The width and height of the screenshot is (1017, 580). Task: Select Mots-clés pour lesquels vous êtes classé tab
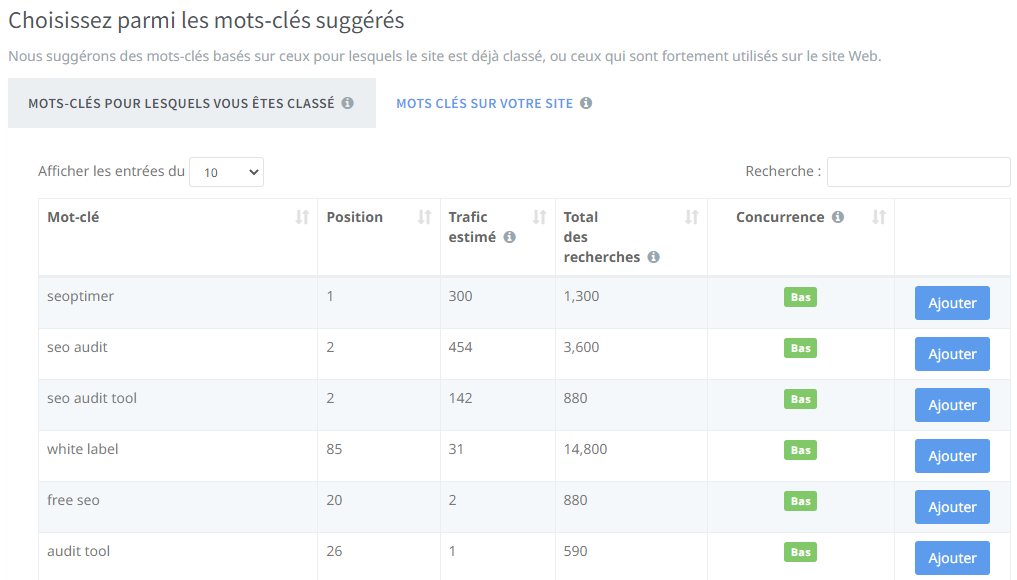tap(181, 103)
